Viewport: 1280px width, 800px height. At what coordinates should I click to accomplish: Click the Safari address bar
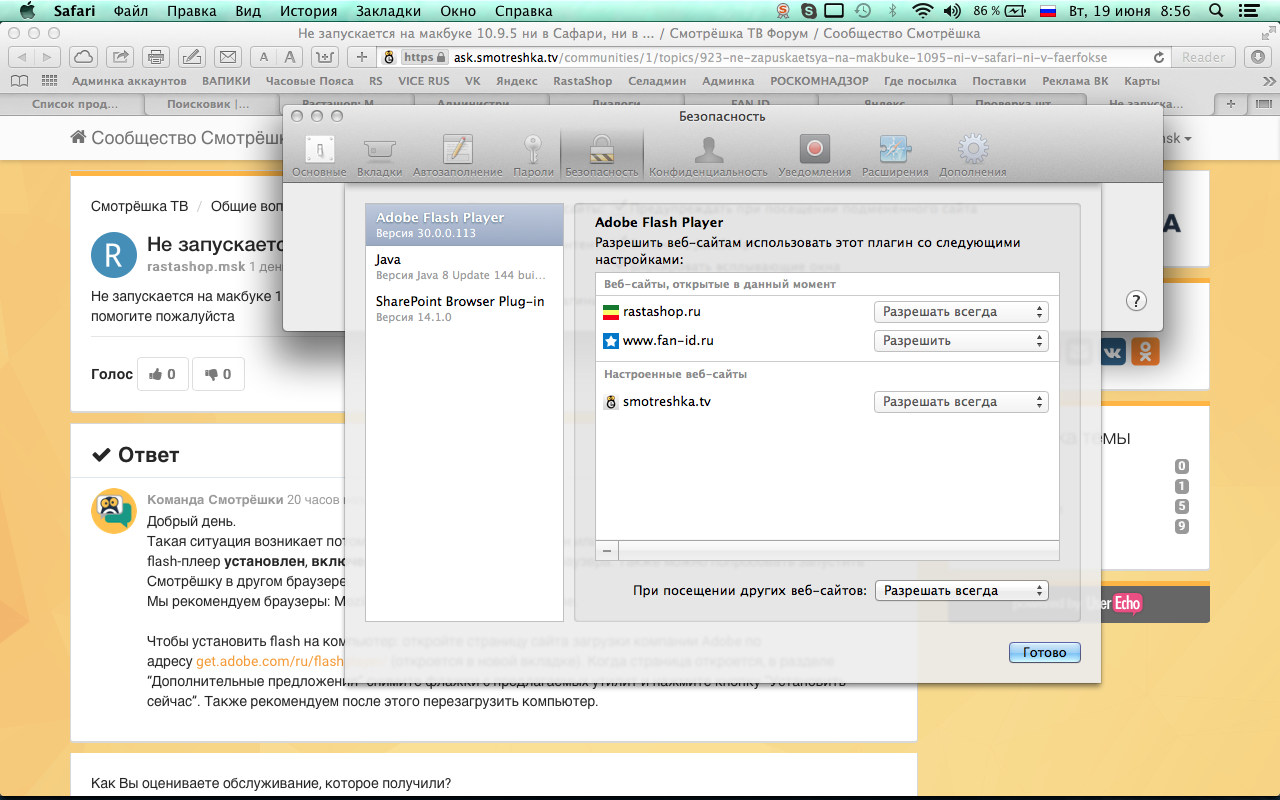pyautogui.click(x=775, y=57)
